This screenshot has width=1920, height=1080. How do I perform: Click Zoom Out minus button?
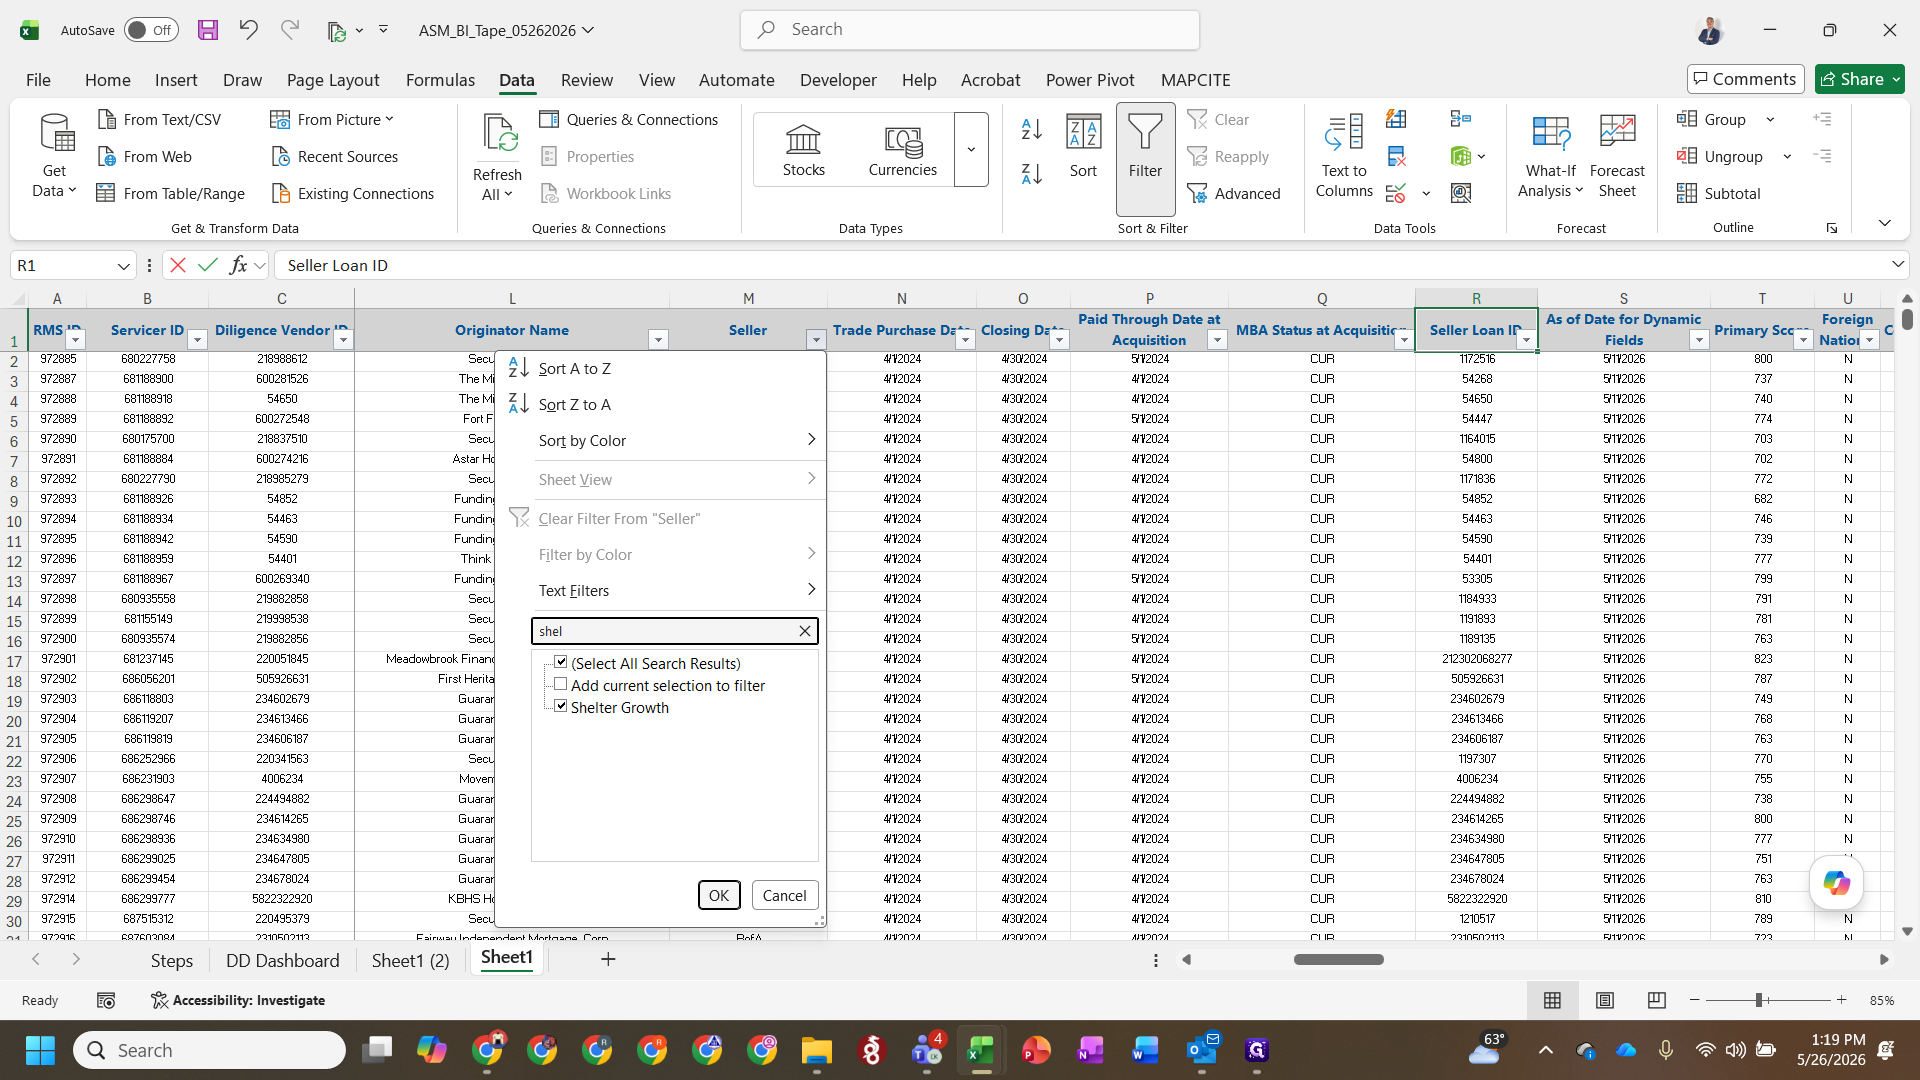coord(1694,1000)
